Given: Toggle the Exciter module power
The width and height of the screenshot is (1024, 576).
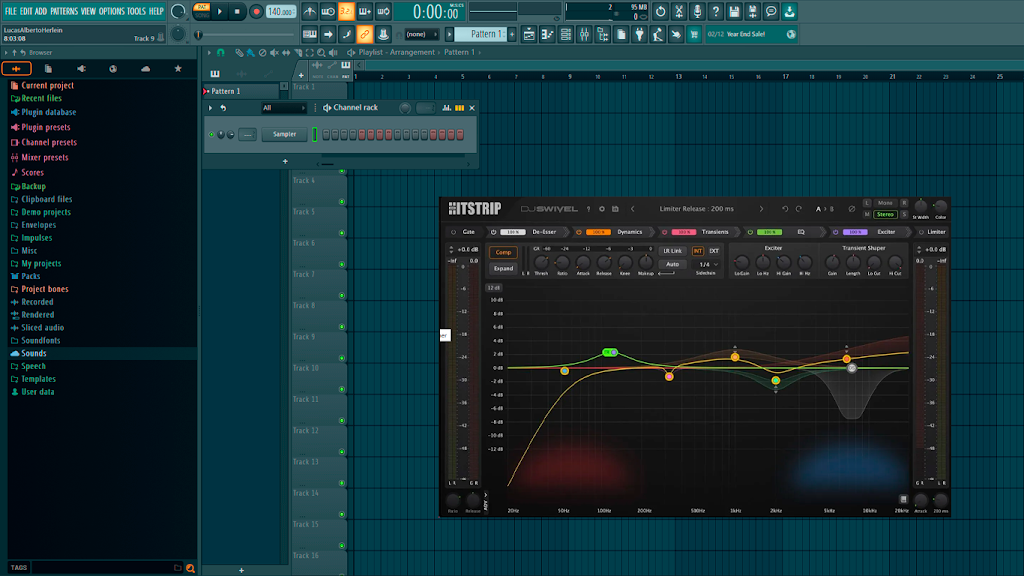Looking at the screenshot, I should click(835, 232).
